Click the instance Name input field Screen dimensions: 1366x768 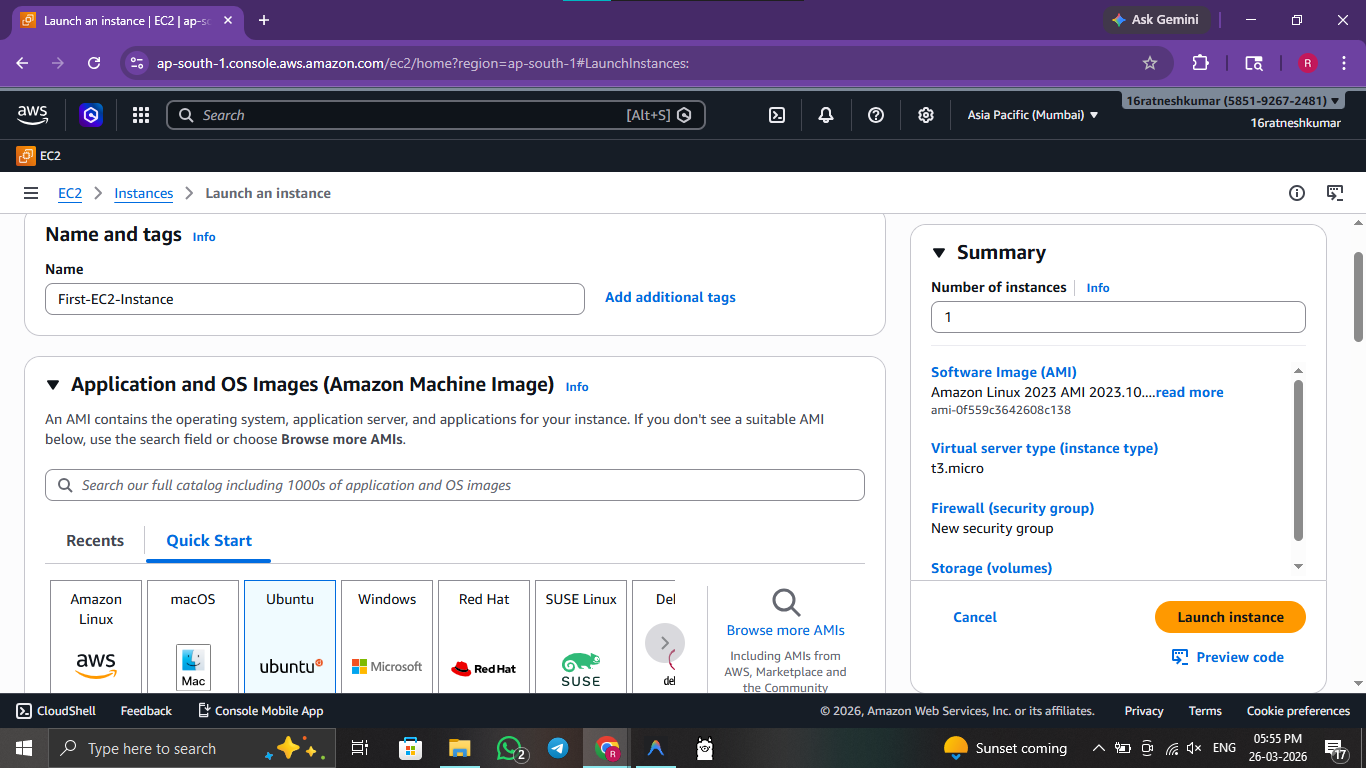click(x=315, y=299)
